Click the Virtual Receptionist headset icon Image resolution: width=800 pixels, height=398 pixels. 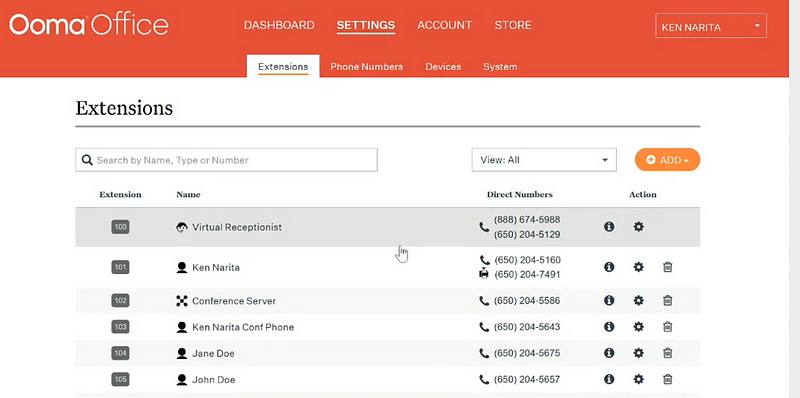182,228
